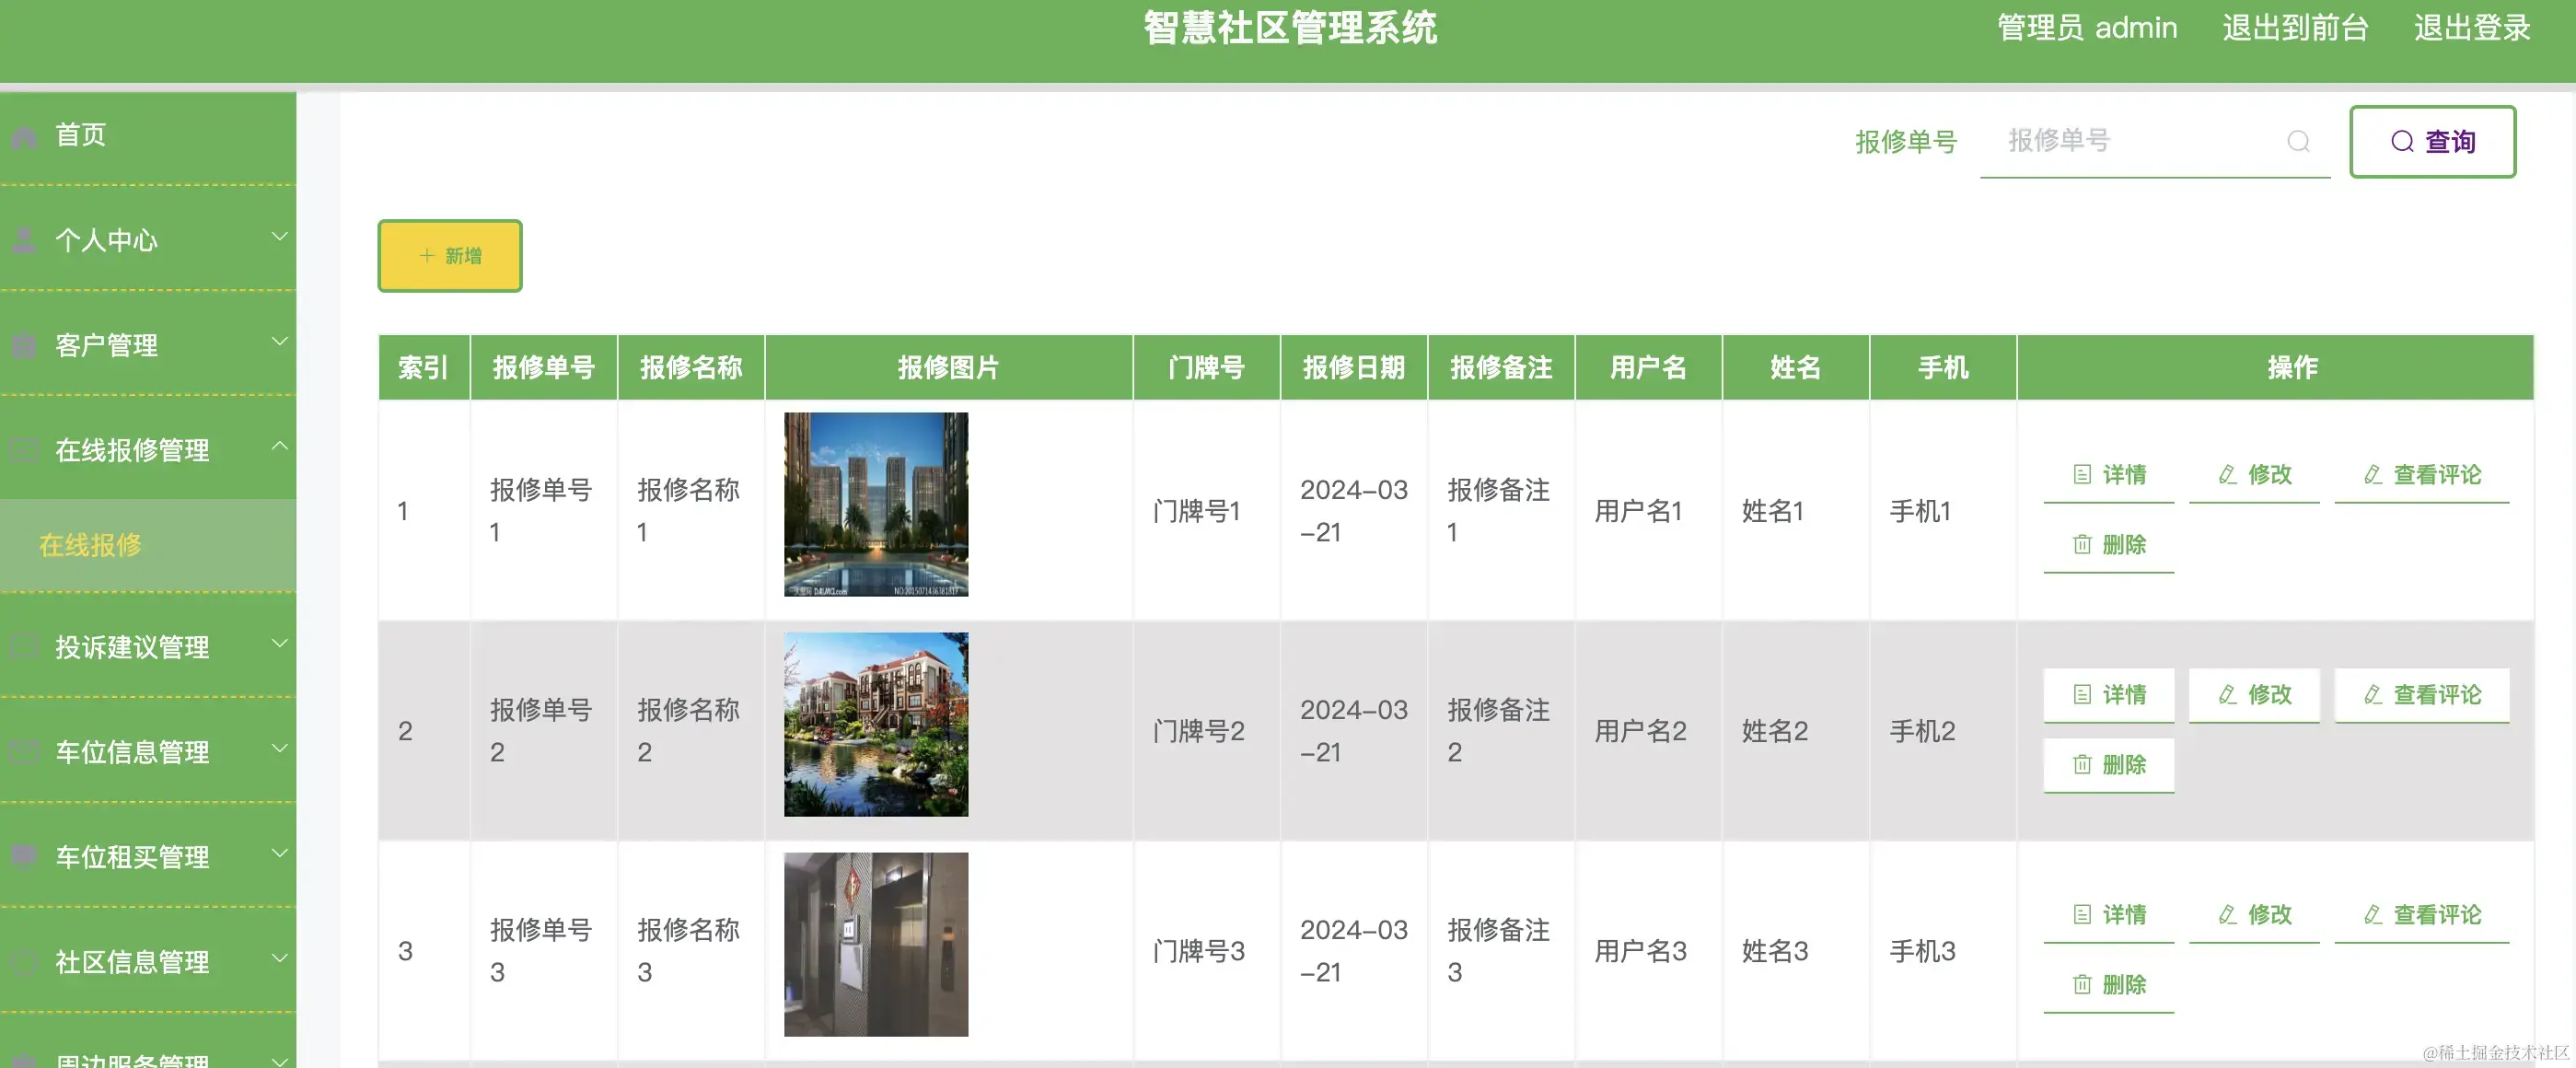Open 详情 for 报修单号2 row

(x=2108, y=695)
